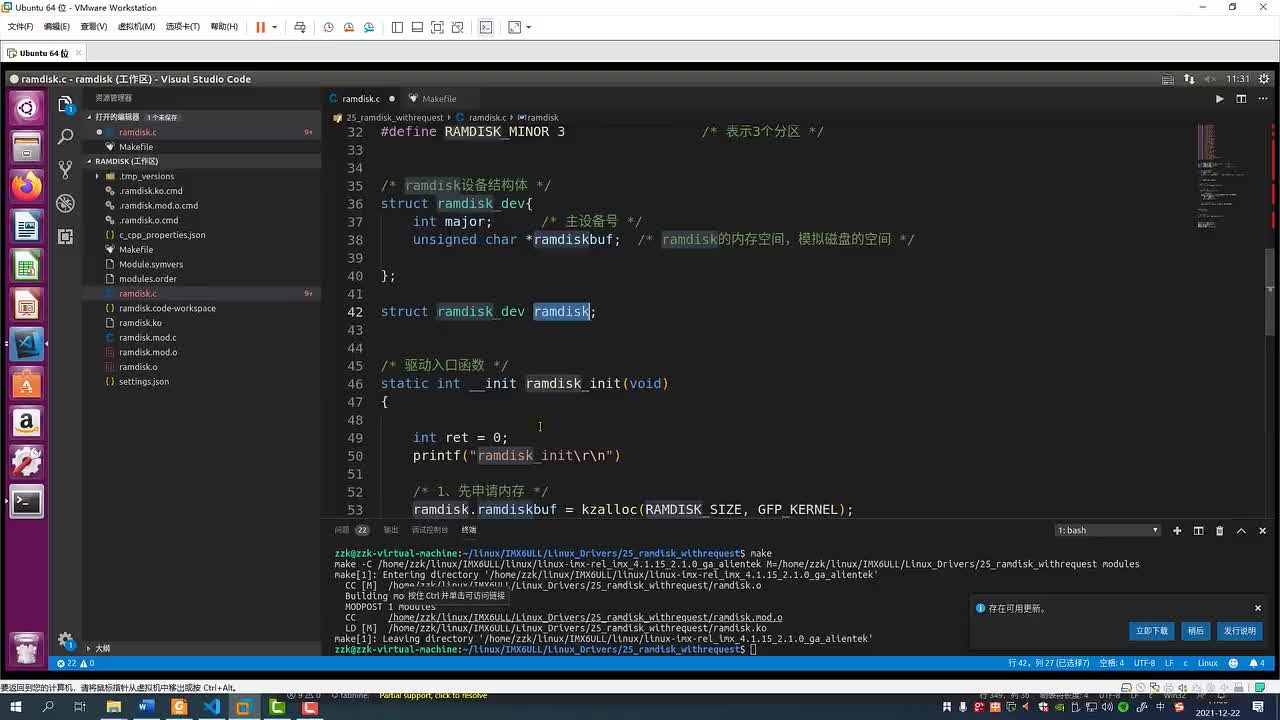Open notifications bell in status bar

[1258, 663]
